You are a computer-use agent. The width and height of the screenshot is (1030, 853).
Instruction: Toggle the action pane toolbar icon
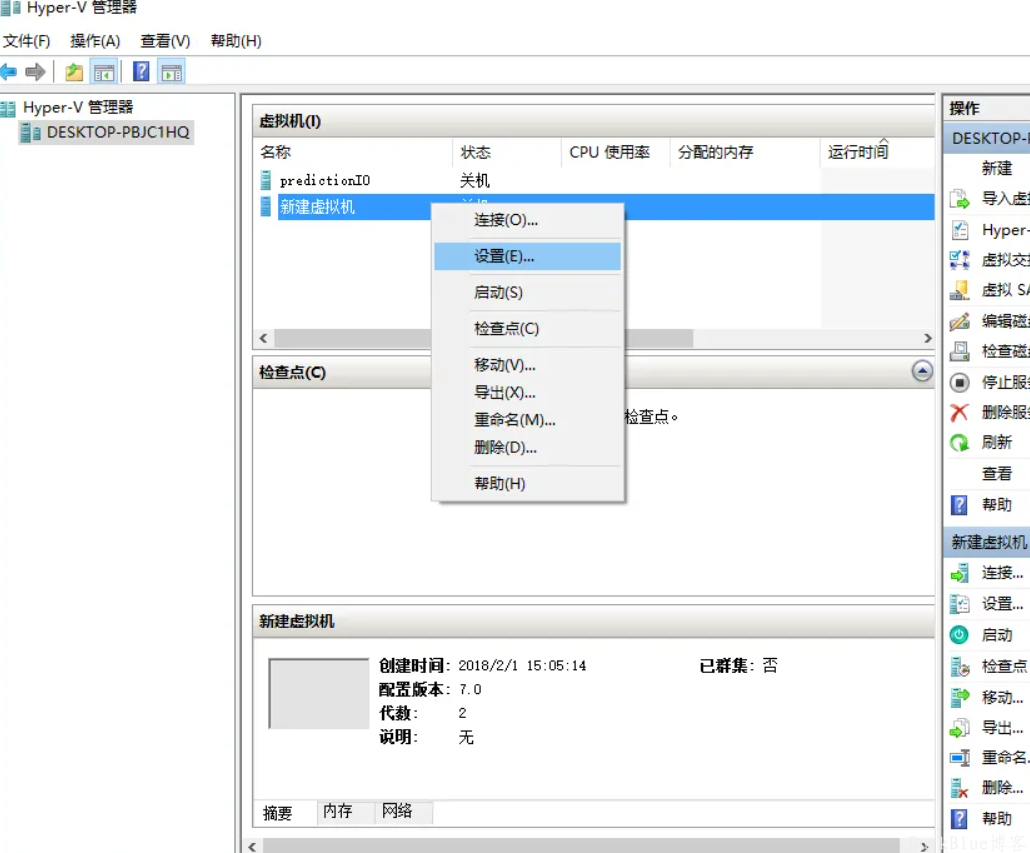pyautogui.click(x=172, y=72)
